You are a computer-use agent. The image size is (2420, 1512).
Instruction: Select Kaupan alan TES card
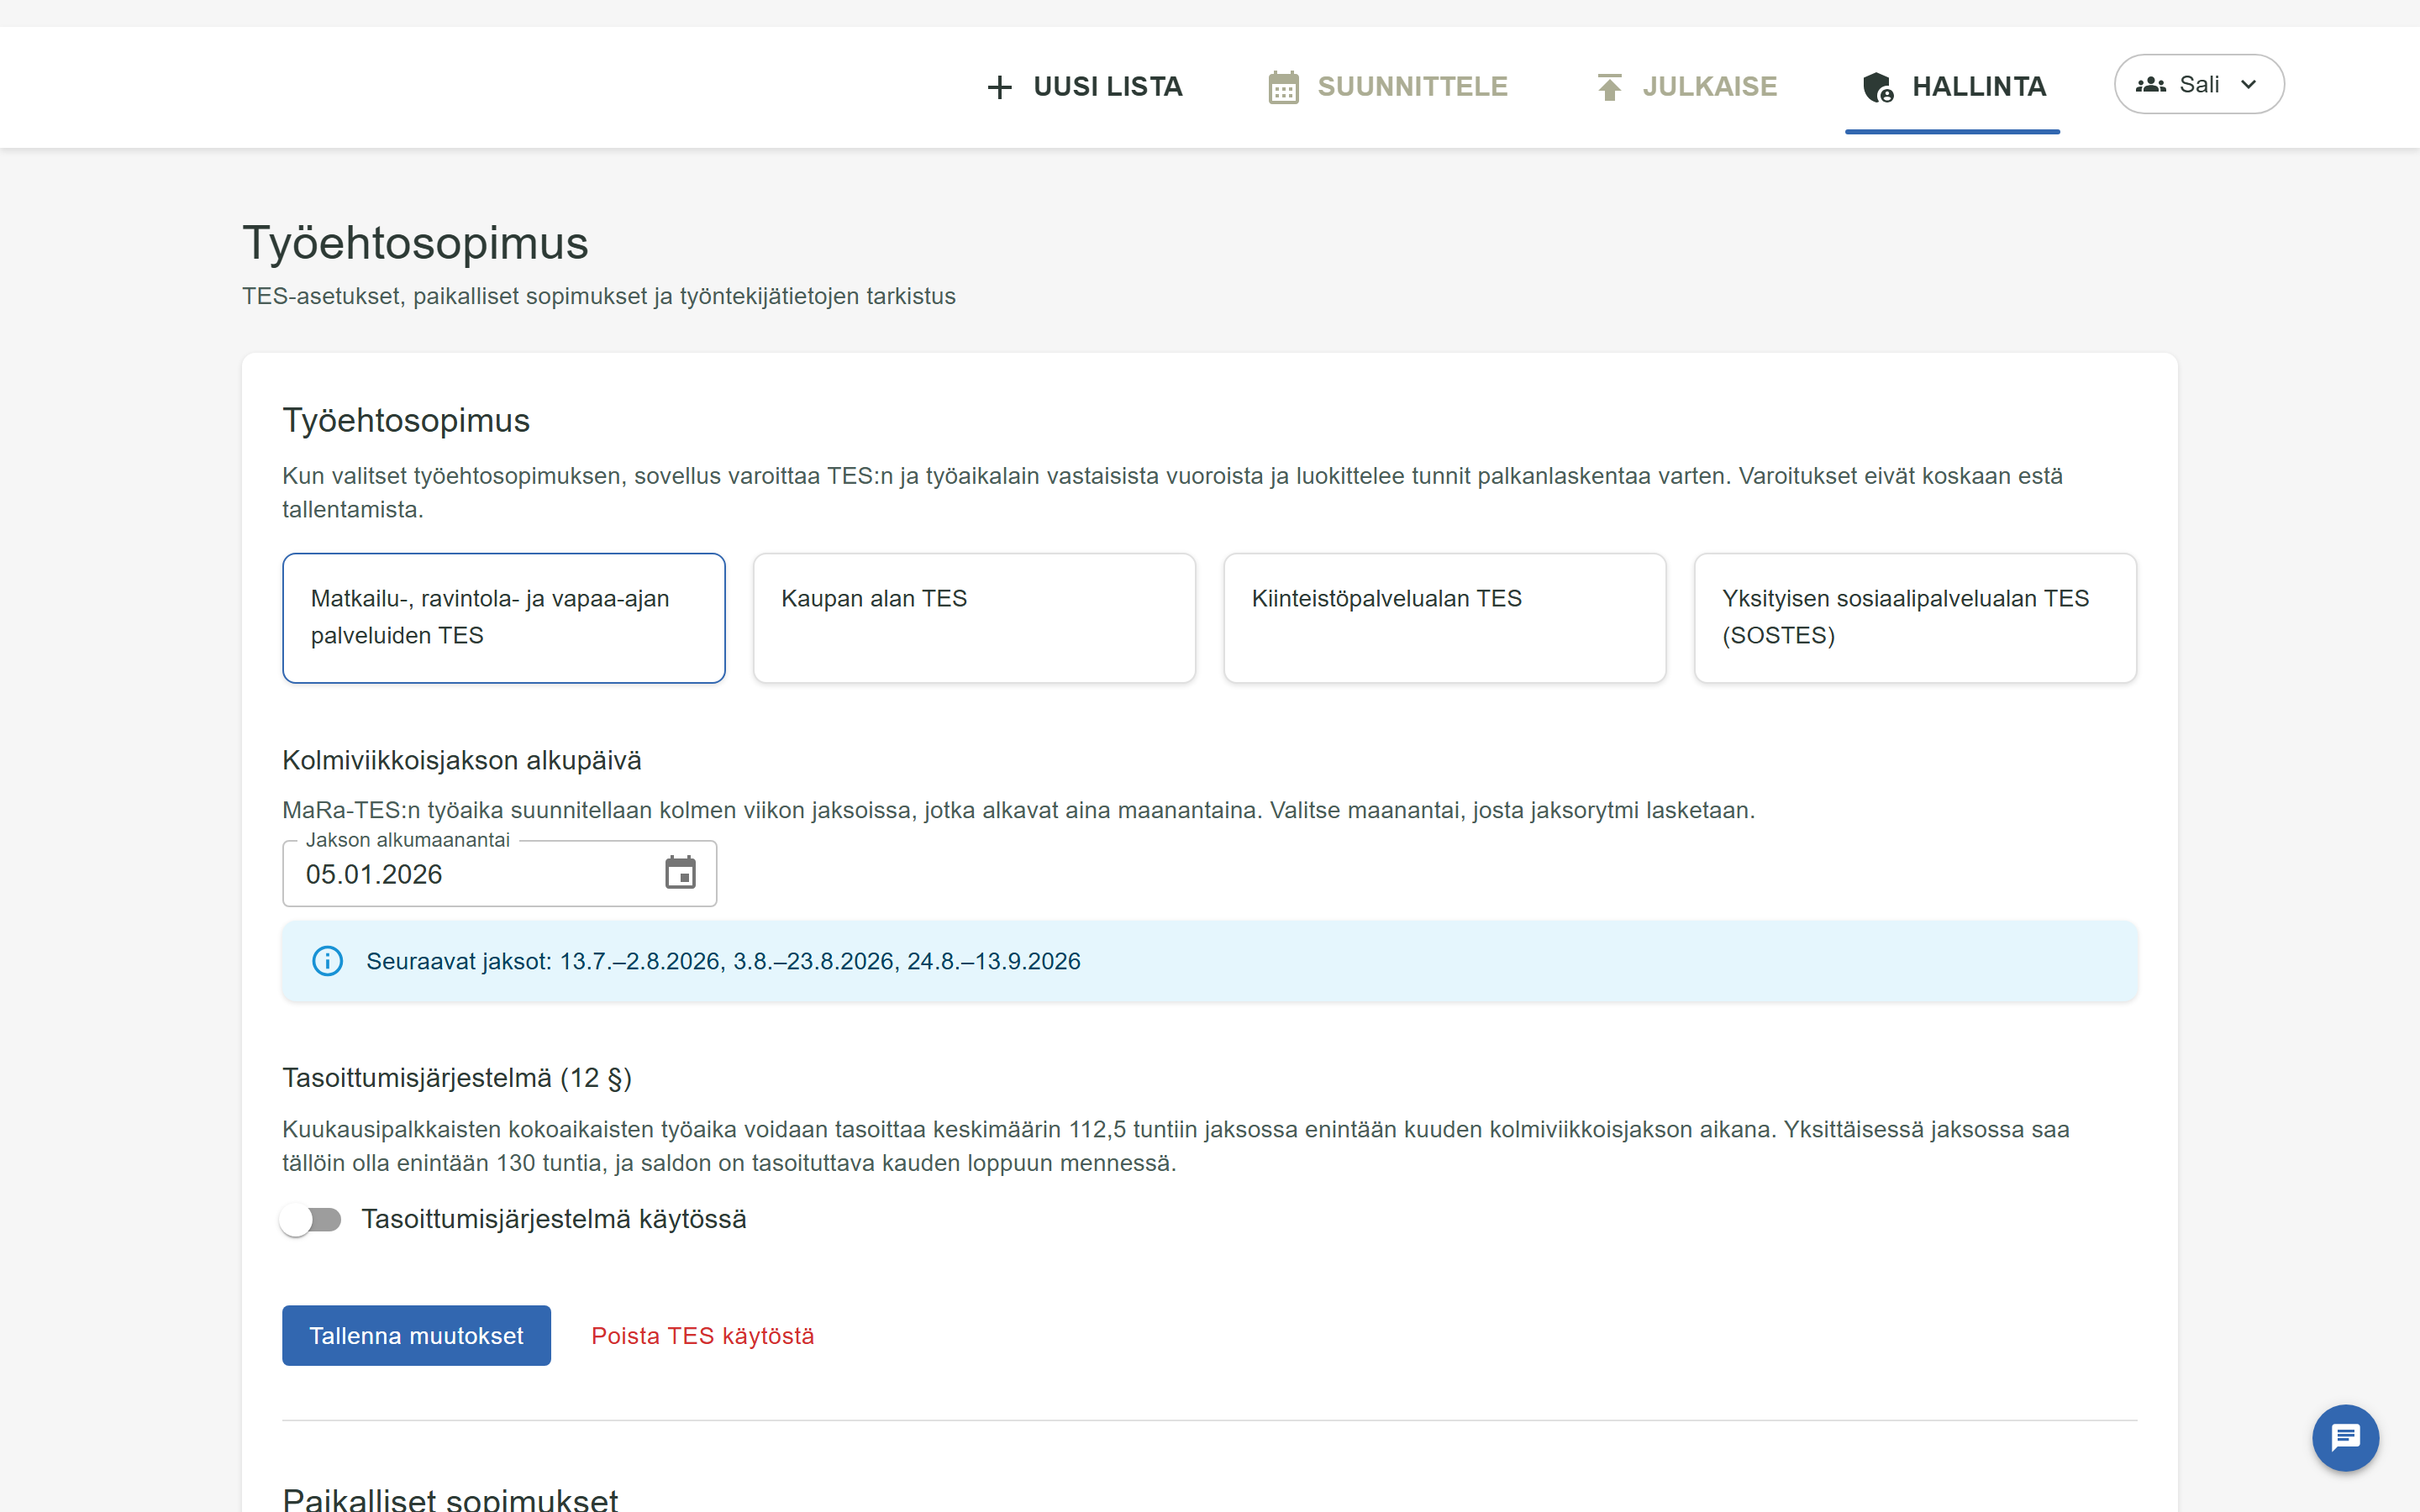click(974, 618)
